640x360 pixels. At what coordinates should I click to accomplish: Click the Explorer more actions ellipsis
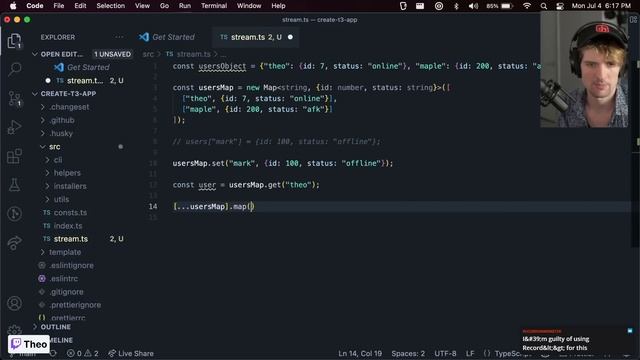click(119, 37)
